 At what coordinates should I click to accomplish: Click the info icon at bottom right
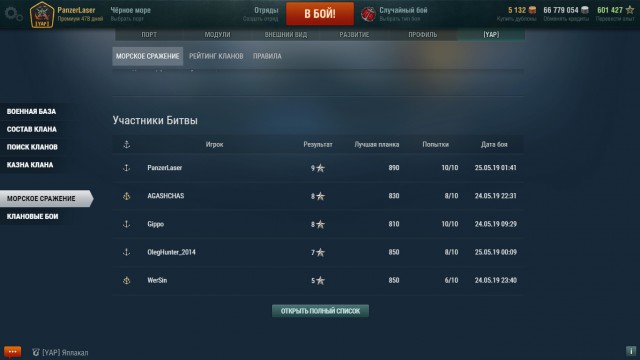(x=631, y=351)
